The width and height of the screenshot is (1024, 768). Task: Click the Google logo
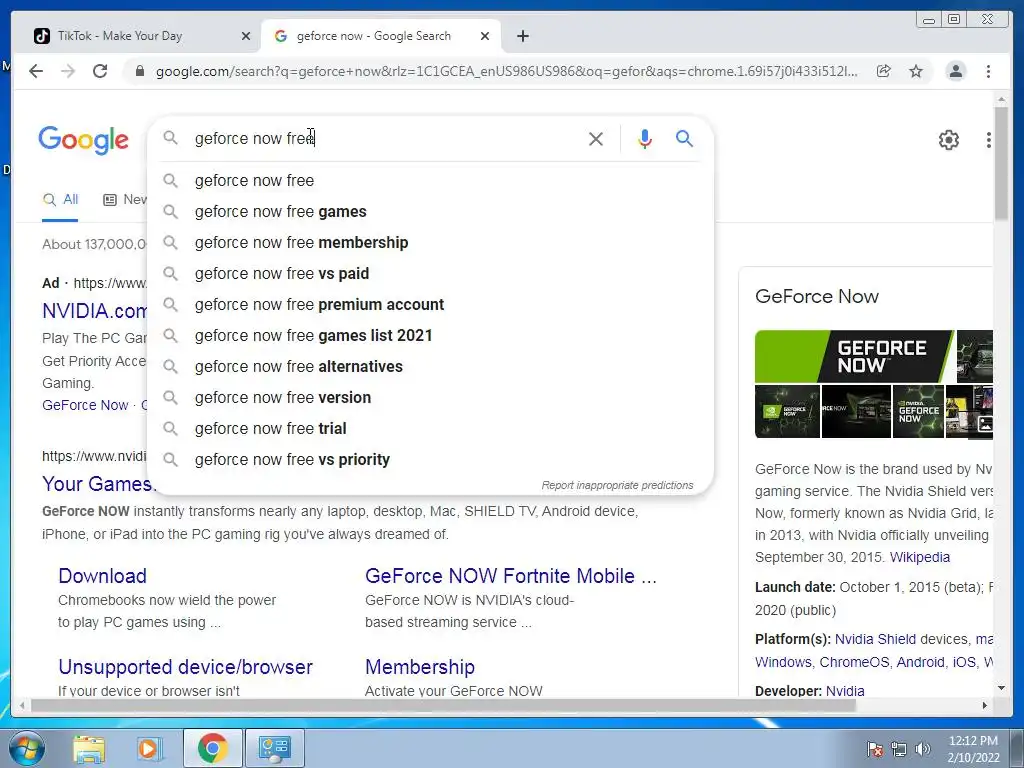tap(84, 140)
